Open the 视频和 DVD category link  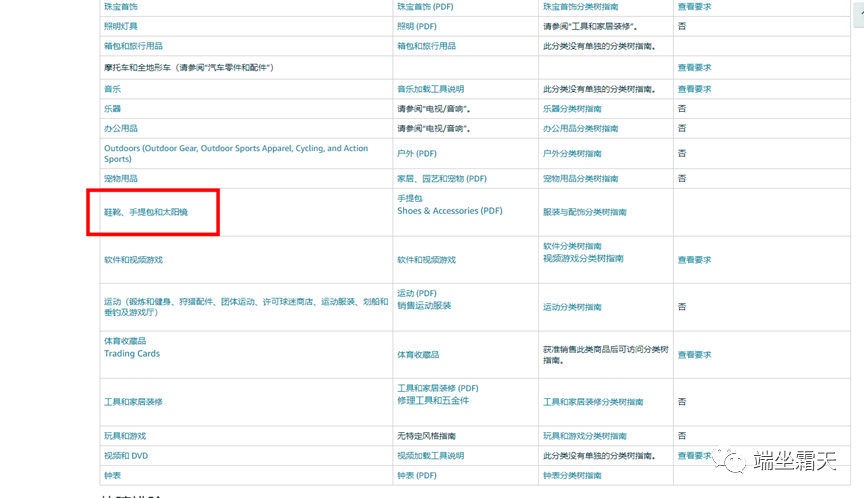click(126, 456)
